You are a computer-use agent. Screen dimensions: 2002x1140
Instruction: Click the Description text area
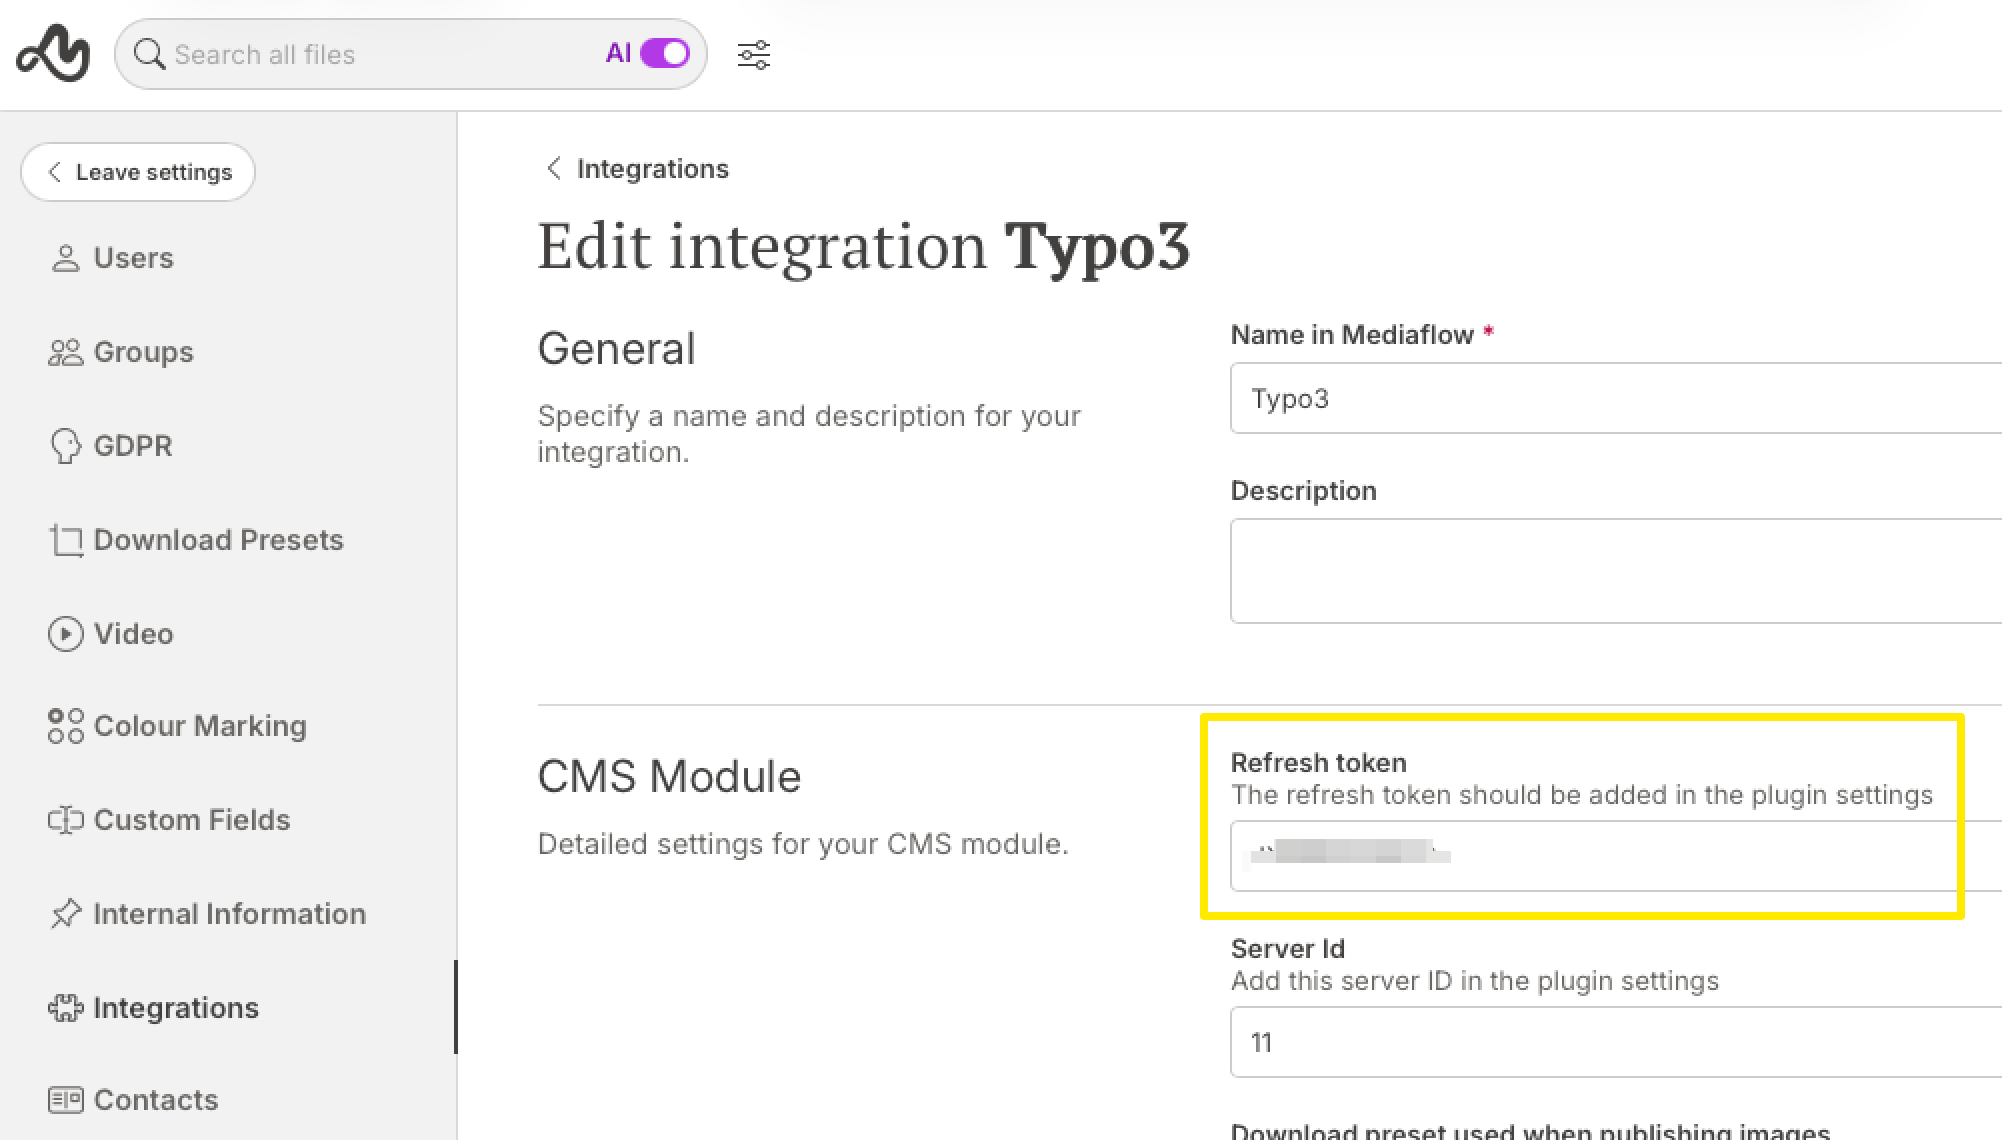tap(1610, 570)
